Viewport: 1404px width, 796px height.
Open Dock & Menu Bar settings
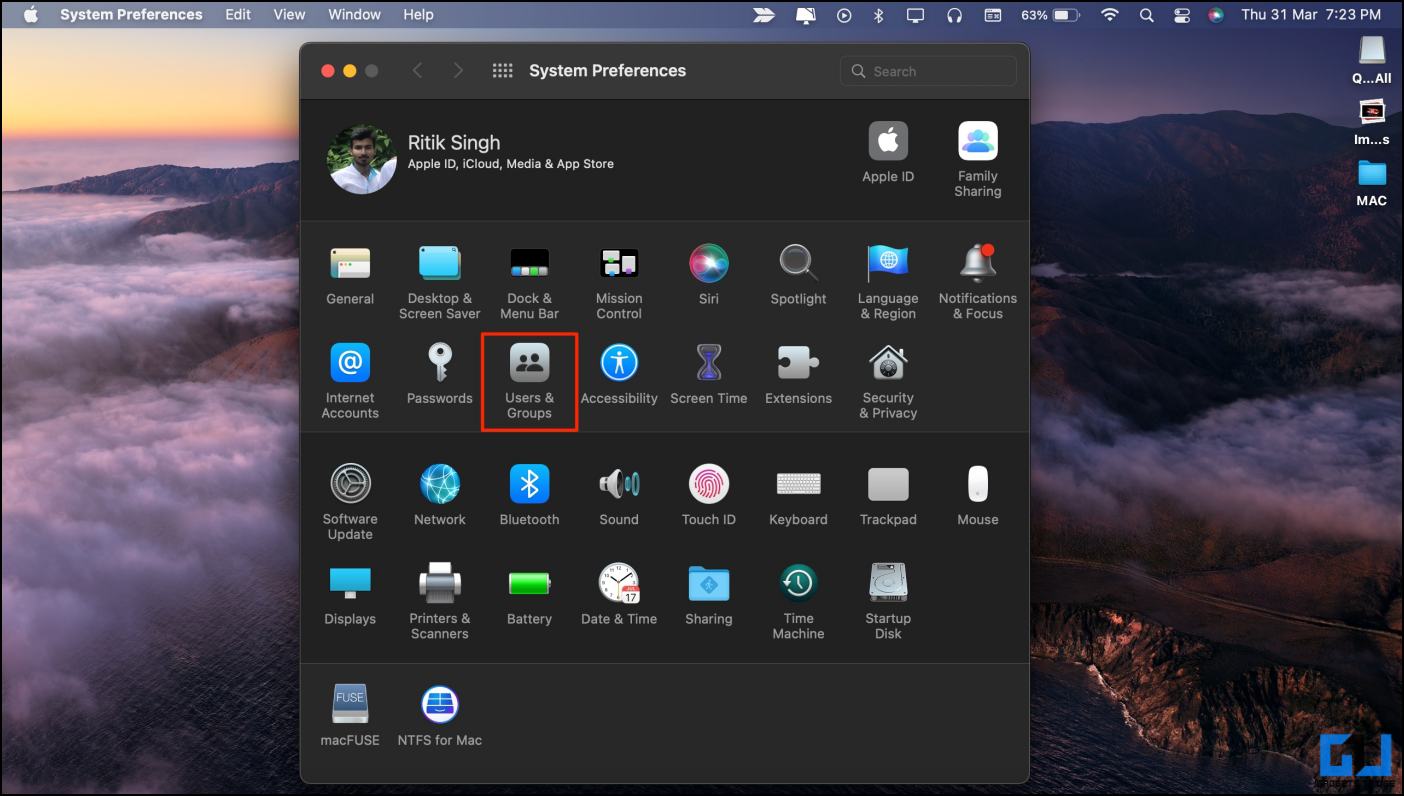pos(529,283)
